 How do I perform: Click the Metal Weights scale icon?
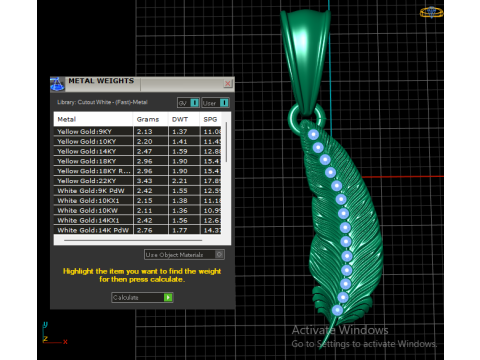57,84
